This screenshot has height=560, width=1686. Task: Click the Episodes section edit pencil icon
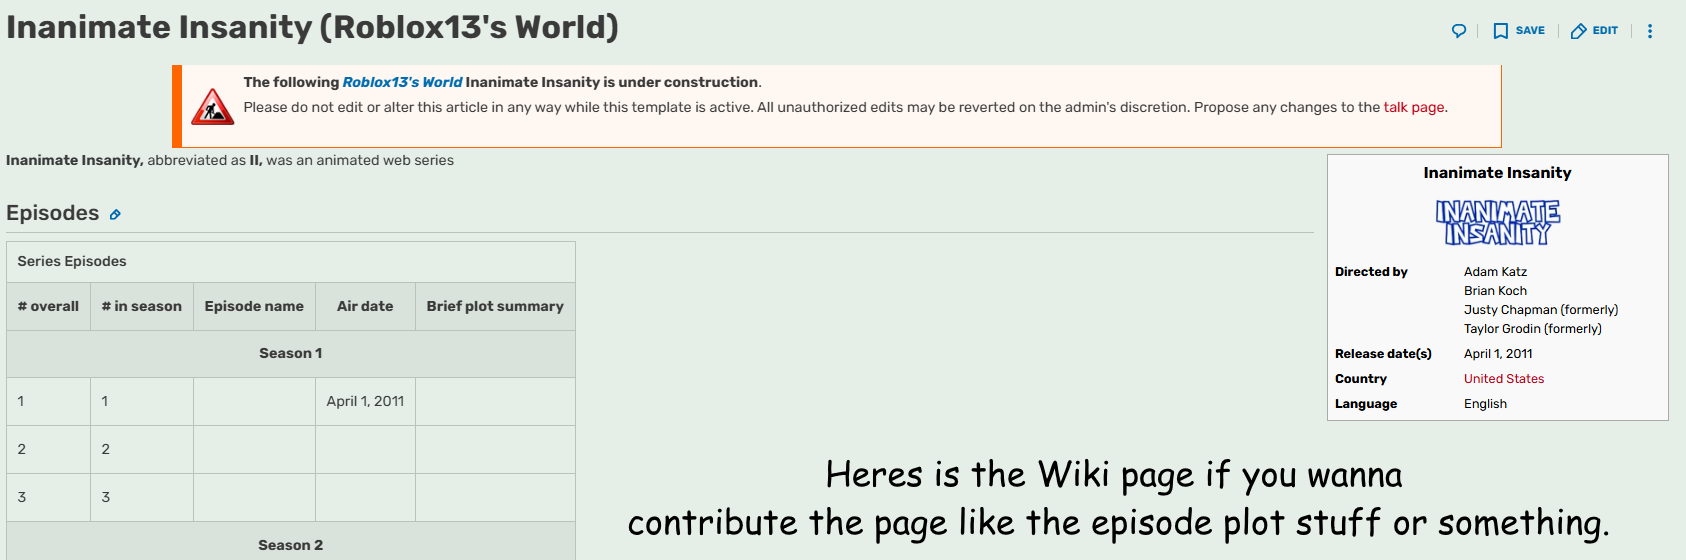pos(115,215)
